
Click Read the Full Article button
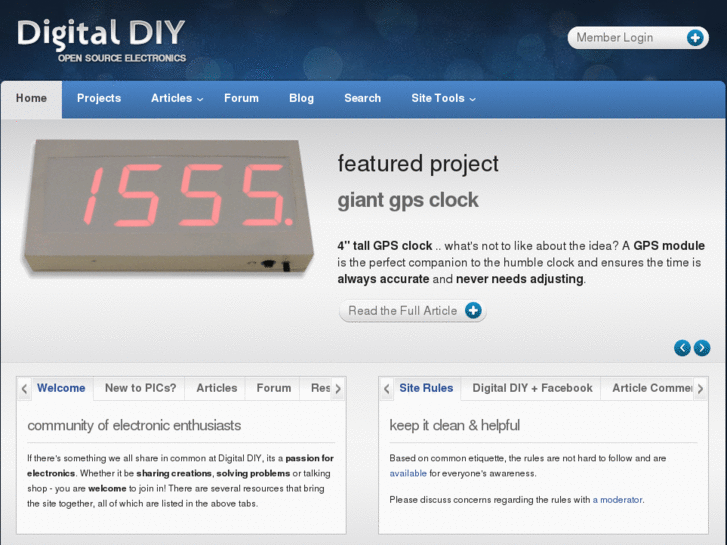[x=413, y=311]
